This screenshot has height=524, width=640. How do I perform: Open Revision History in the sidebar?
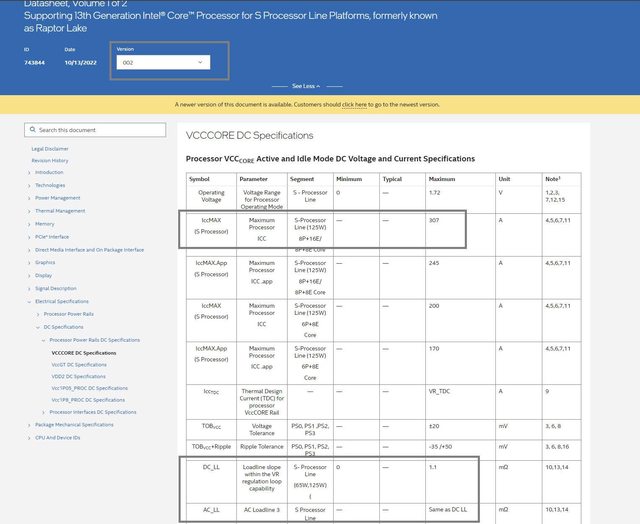pos(50,160)
